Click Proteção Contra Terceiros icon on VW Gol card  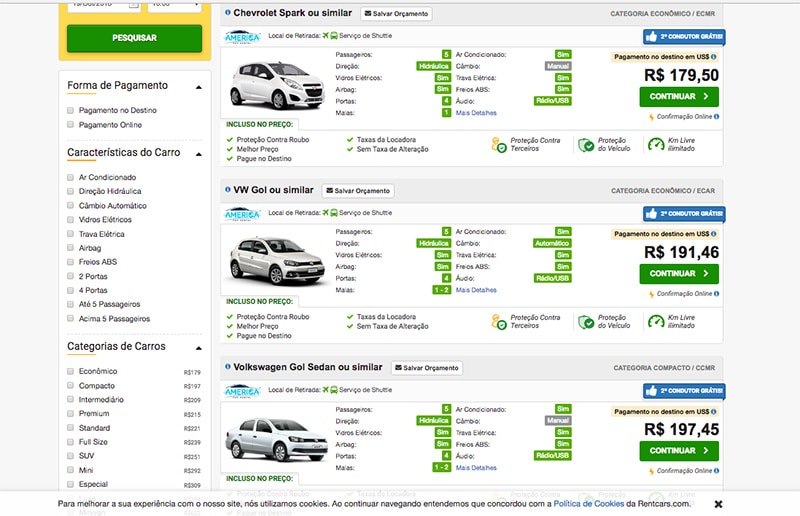coord(498,322)
